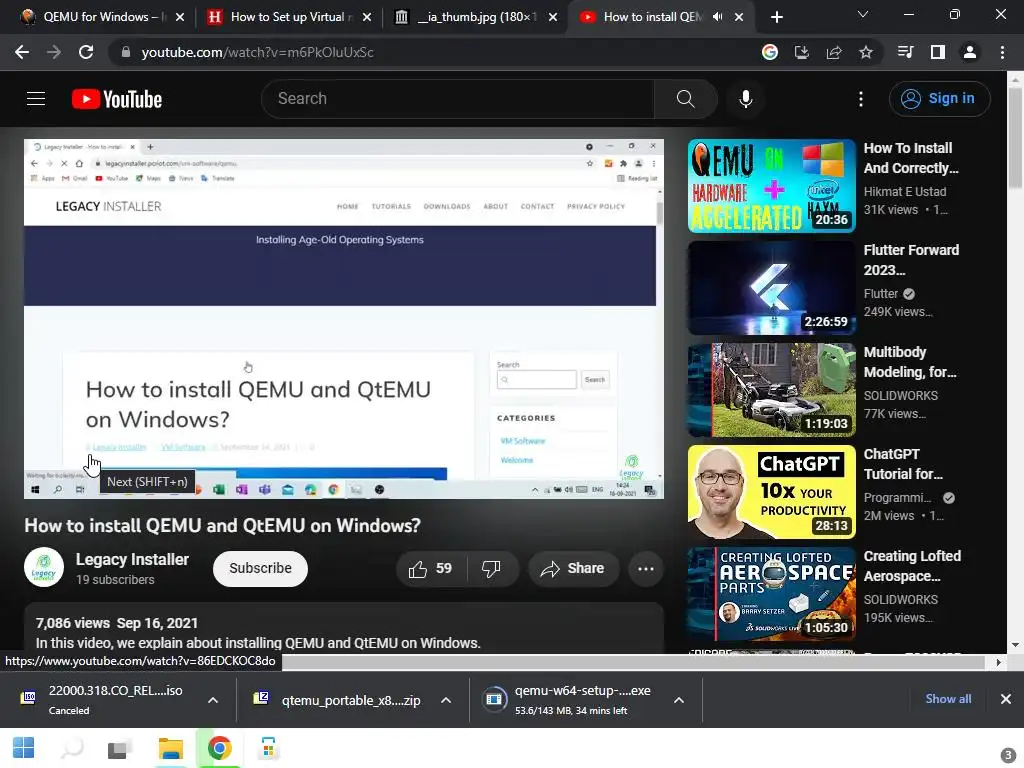Expand the tab search chevron
This screenshot has width=1024, height=768.
click(863, 14)
